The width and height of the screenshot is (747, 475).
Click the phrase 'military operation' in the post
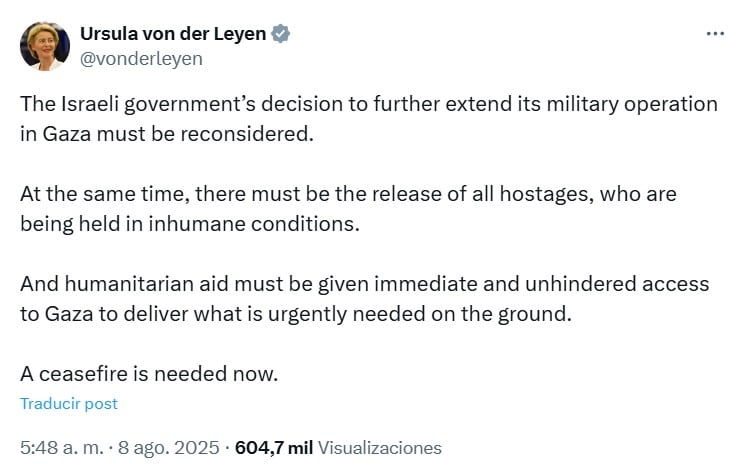[x=632, y=104]
